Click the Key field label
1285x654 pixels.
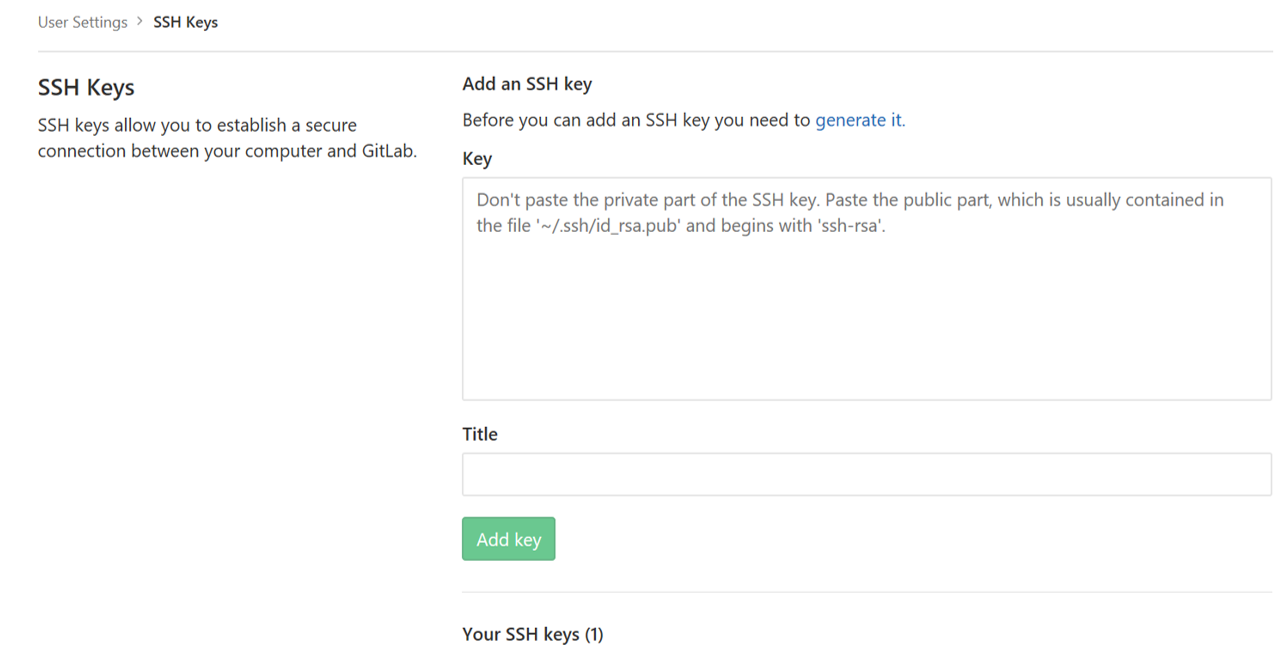point(477,159)
